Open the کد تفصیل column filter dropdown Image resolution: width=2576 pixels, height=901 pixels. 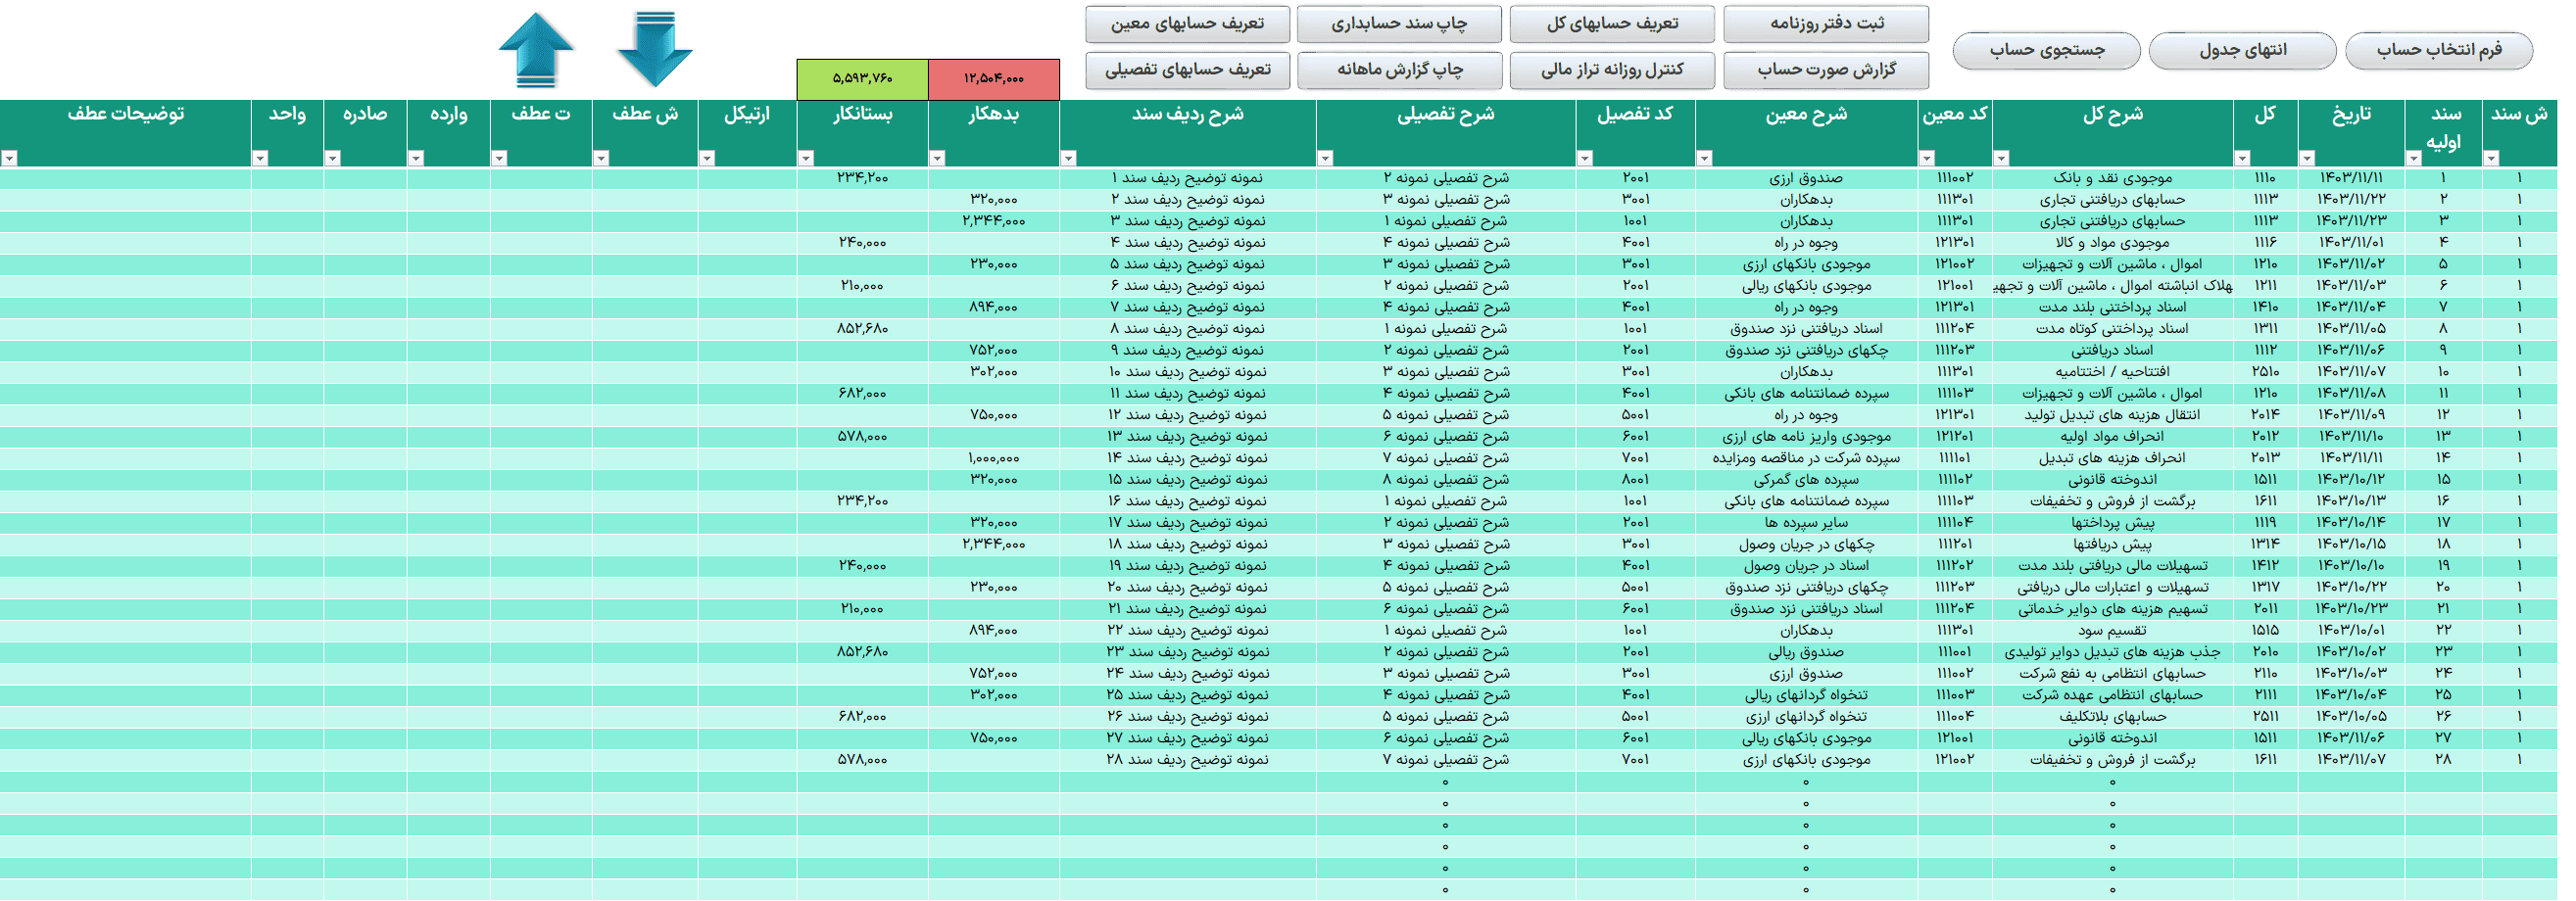click(1585, 158)
